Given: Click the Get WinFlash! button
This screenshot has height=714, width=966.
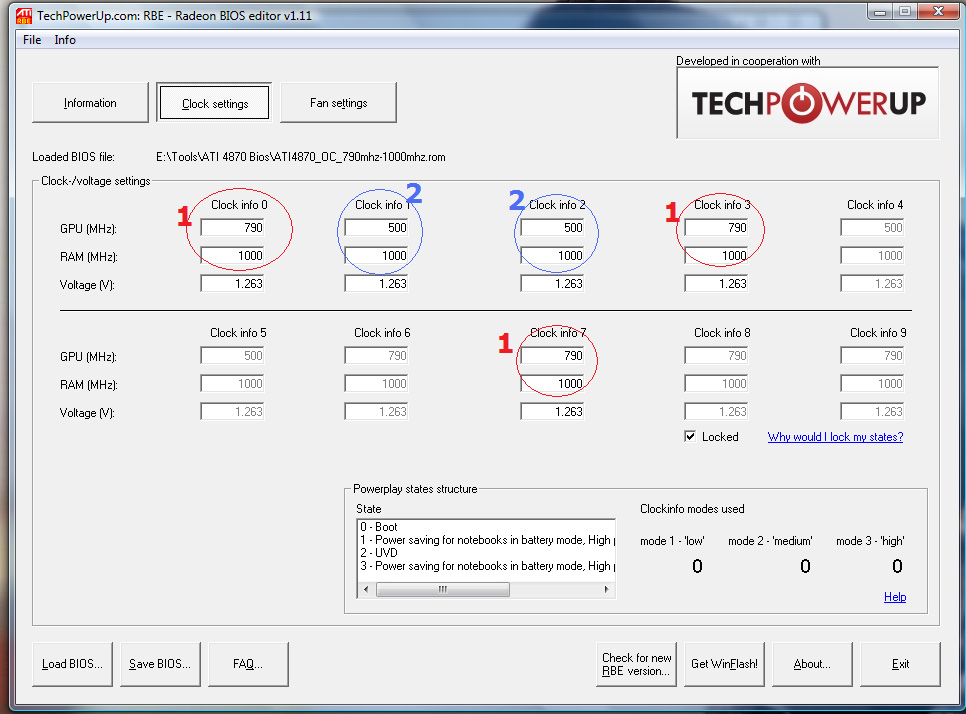Looking at the screenshot, I should coord(724,664).
